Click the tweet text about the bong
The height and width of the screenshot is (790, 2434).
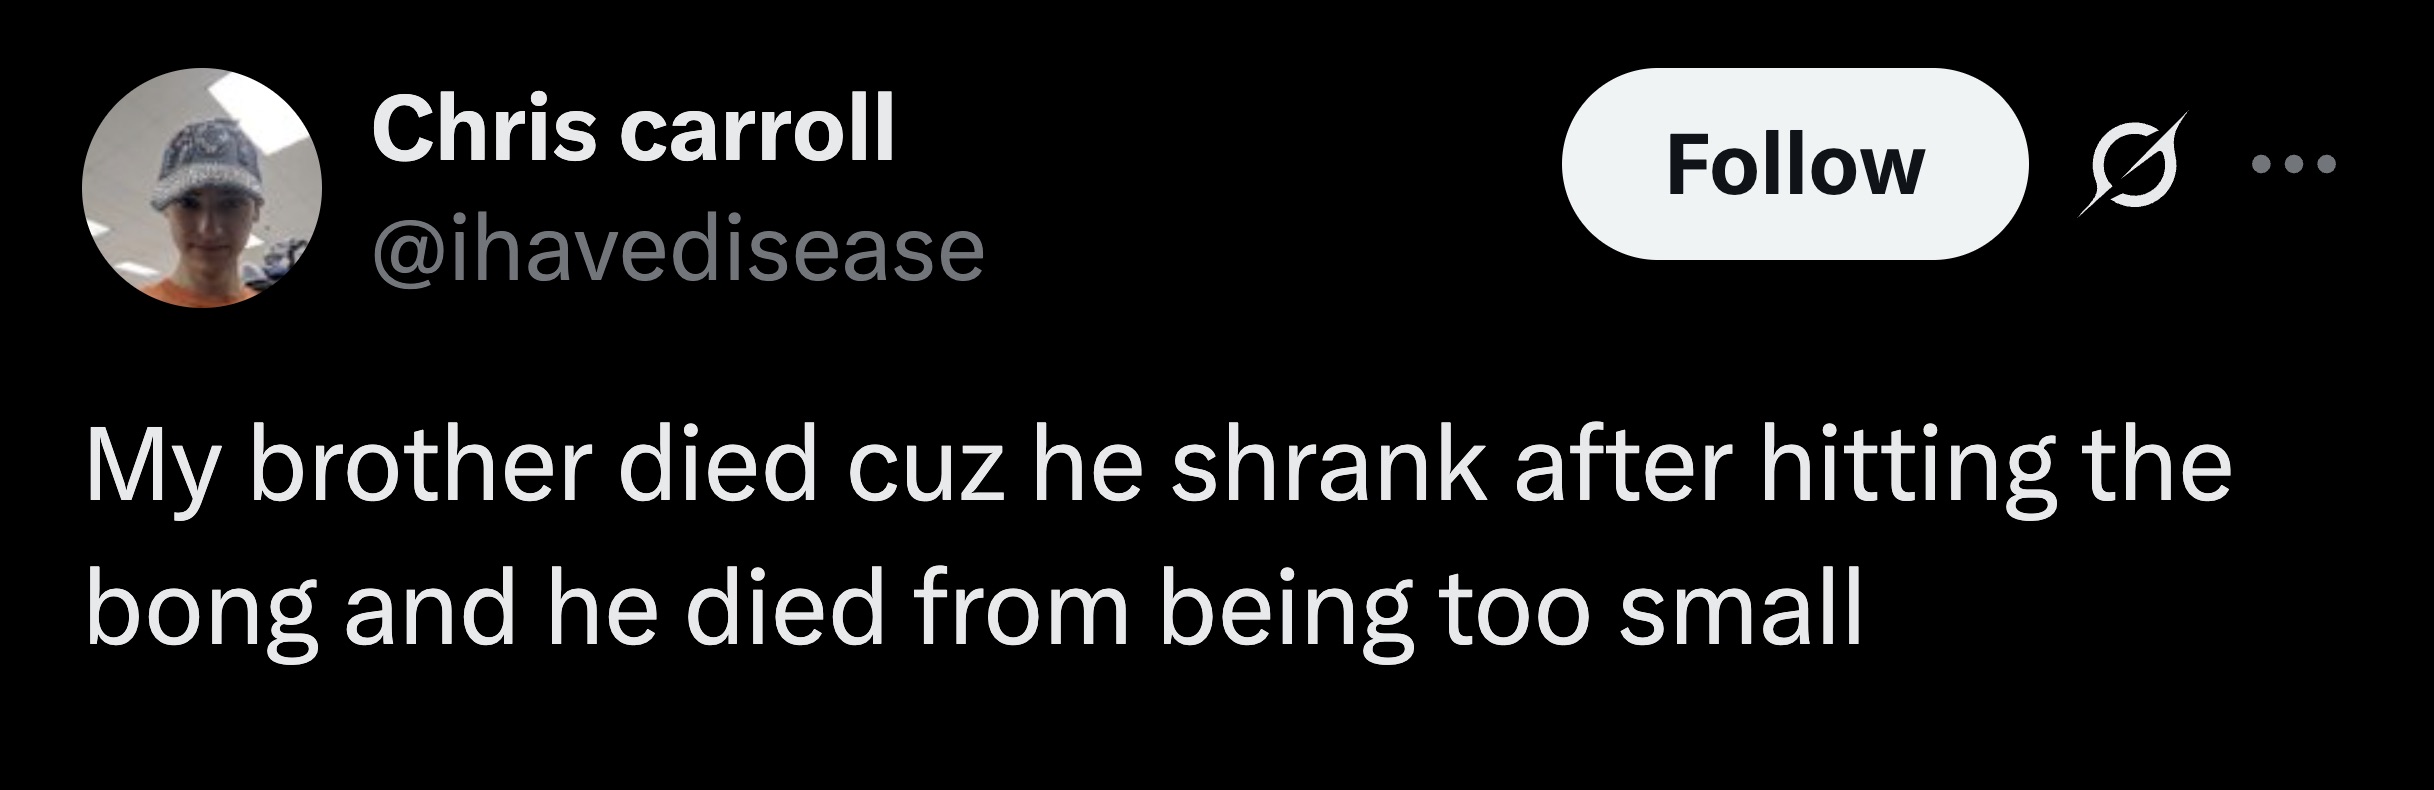coord(1158,539)
